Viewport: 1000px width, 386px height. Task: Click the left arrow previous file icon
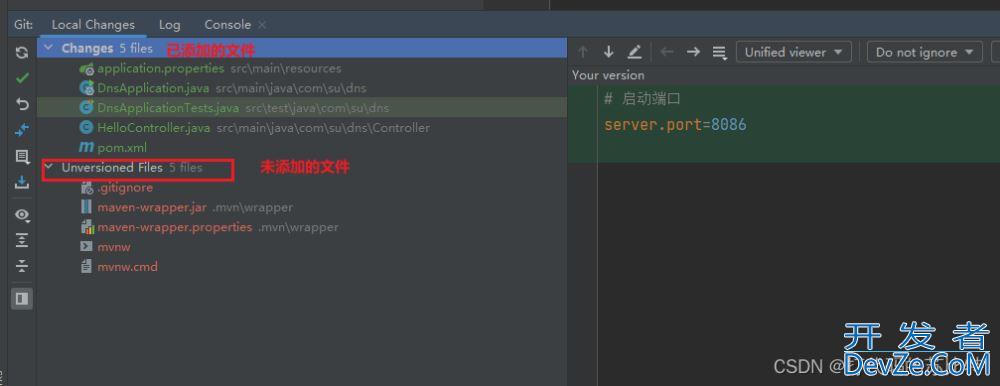667,52
